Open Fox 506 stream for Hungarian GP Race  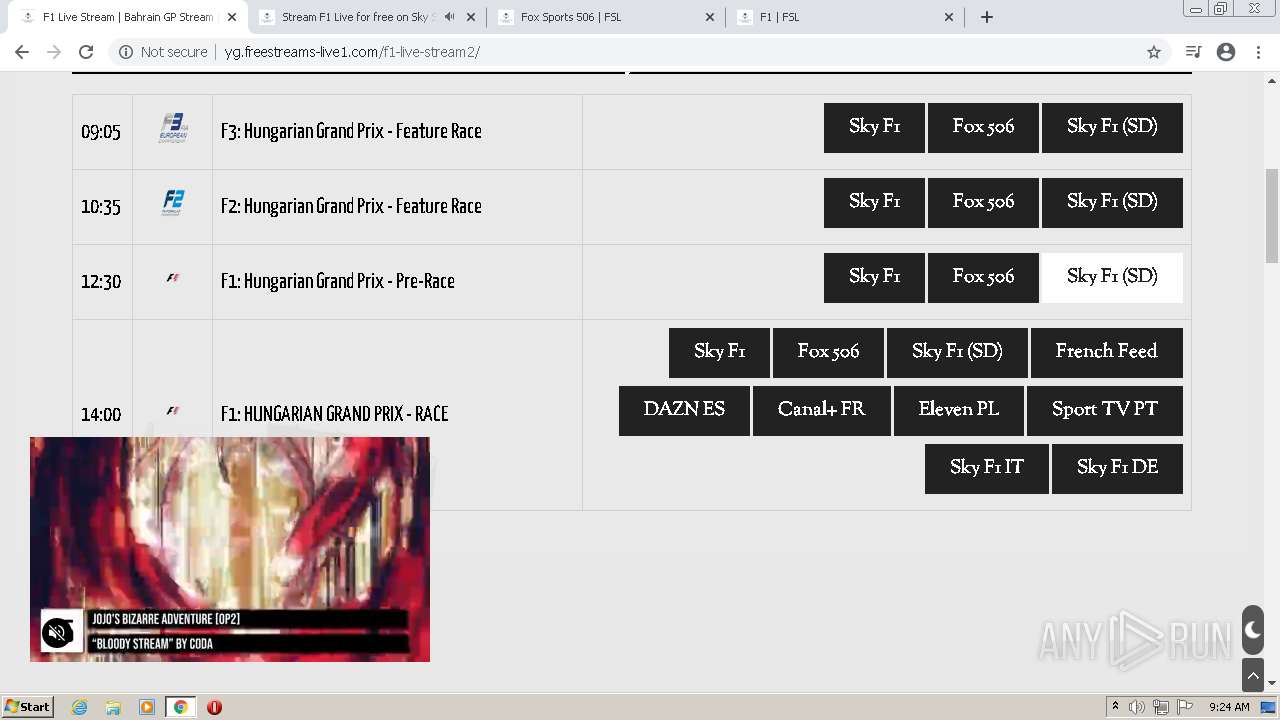828,353
